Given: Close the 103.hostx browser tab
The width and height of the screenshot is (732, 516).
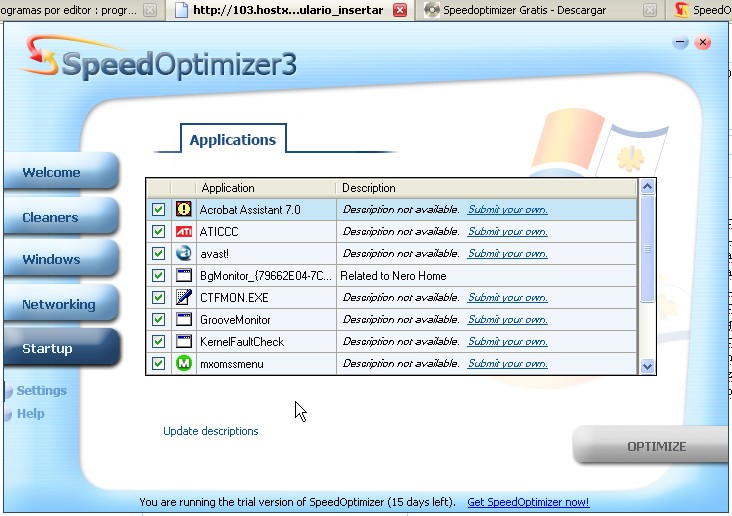Looking at the screenshot, I should (x=400, y=10).
